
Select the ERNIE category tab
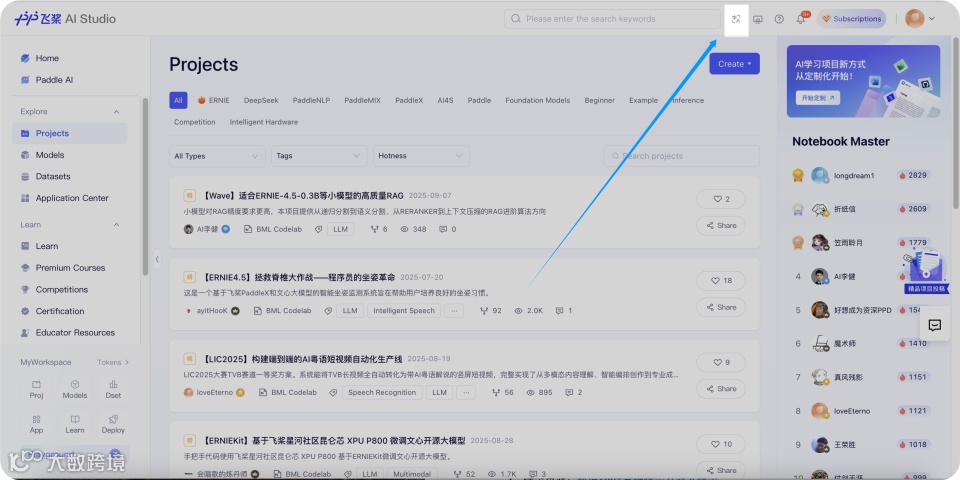pyautogui.click(x=213, y=100)
